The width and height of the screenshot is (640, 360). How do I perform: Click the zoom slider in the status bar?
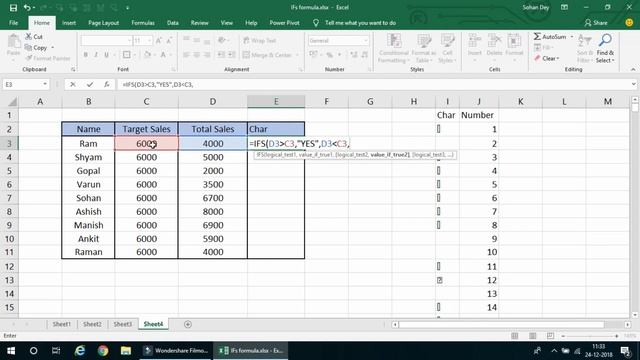590,336
